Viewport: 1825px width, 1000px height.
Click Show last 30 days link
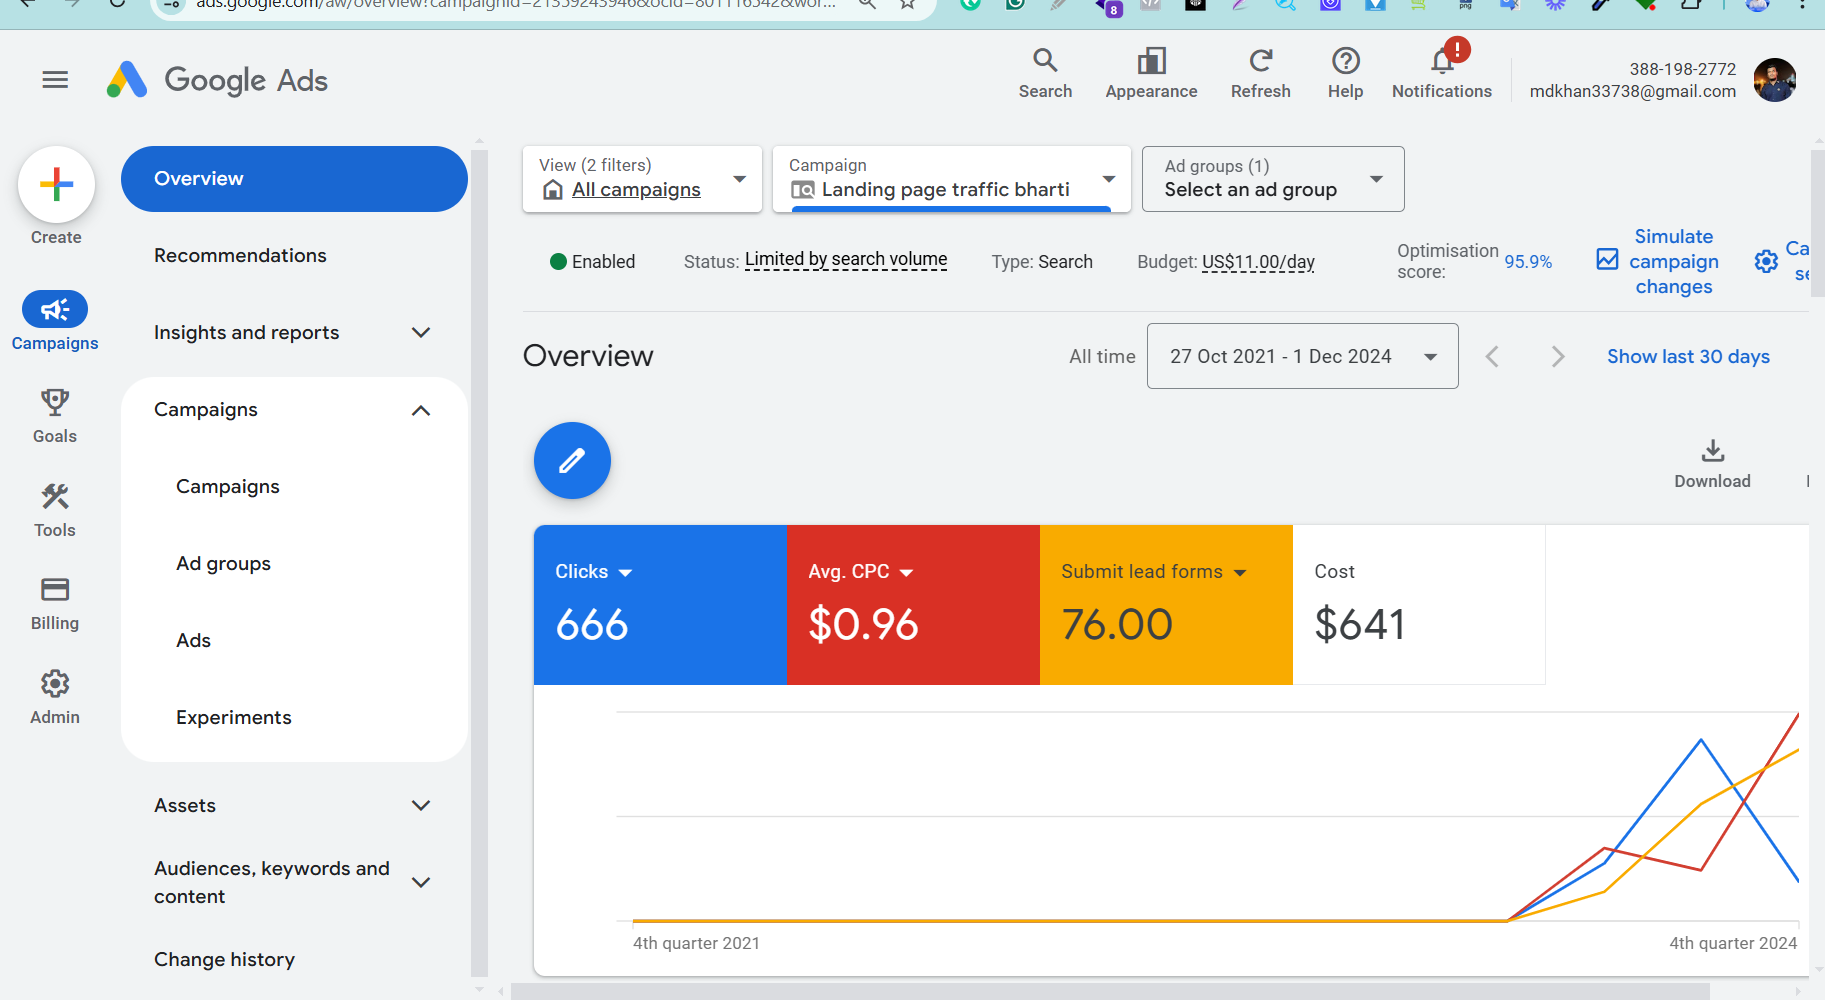(x=1688, y=357)
